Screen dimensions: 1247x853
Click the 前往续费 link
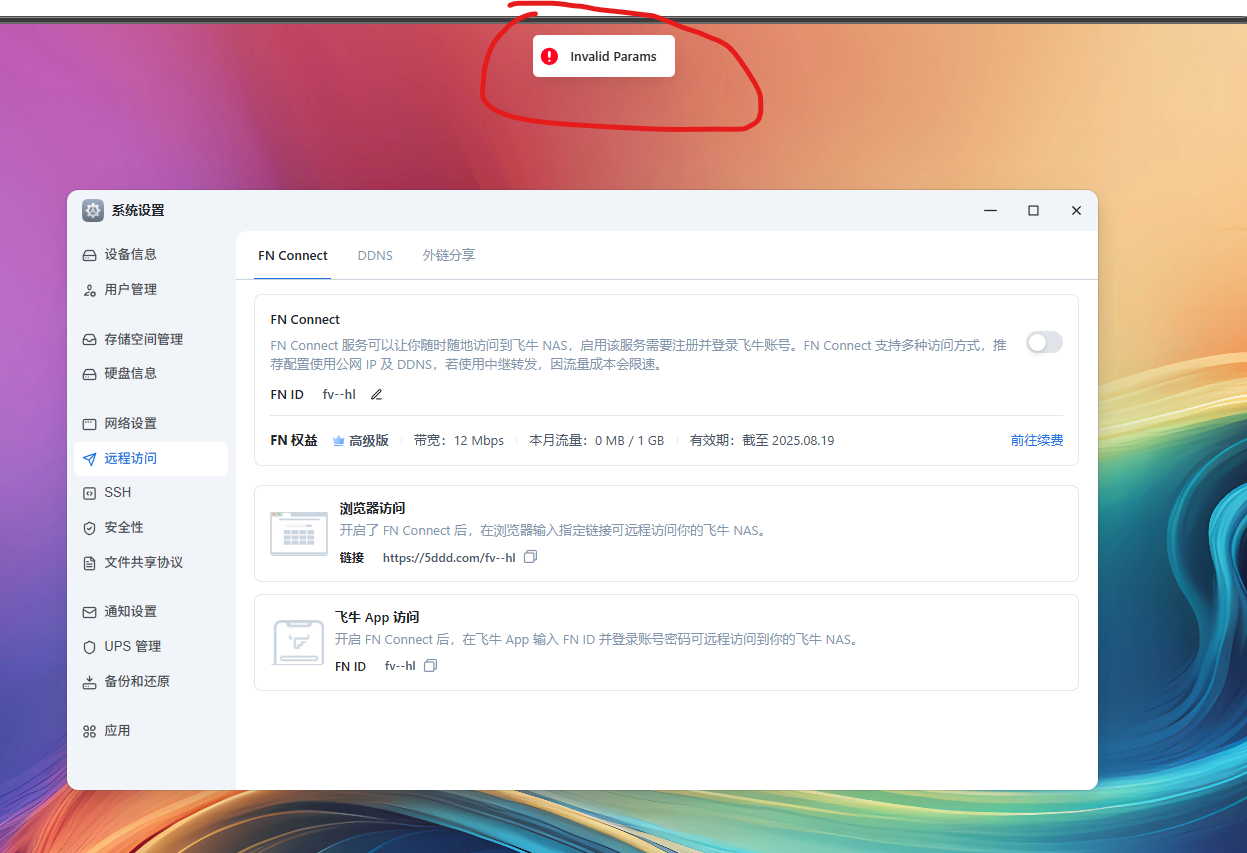(1036, 441)
